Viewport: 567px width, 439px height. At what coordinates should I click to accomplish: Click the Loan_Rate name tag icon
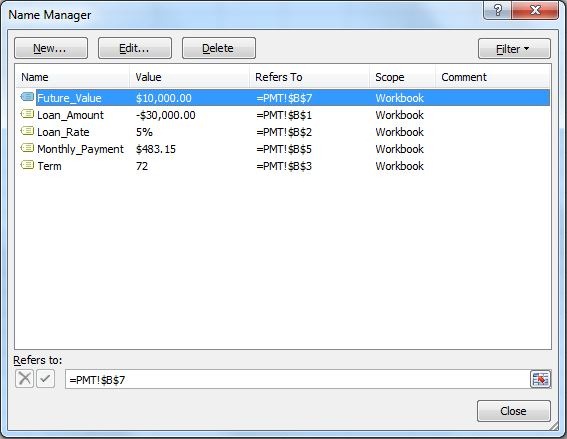(x=27, y=131)
